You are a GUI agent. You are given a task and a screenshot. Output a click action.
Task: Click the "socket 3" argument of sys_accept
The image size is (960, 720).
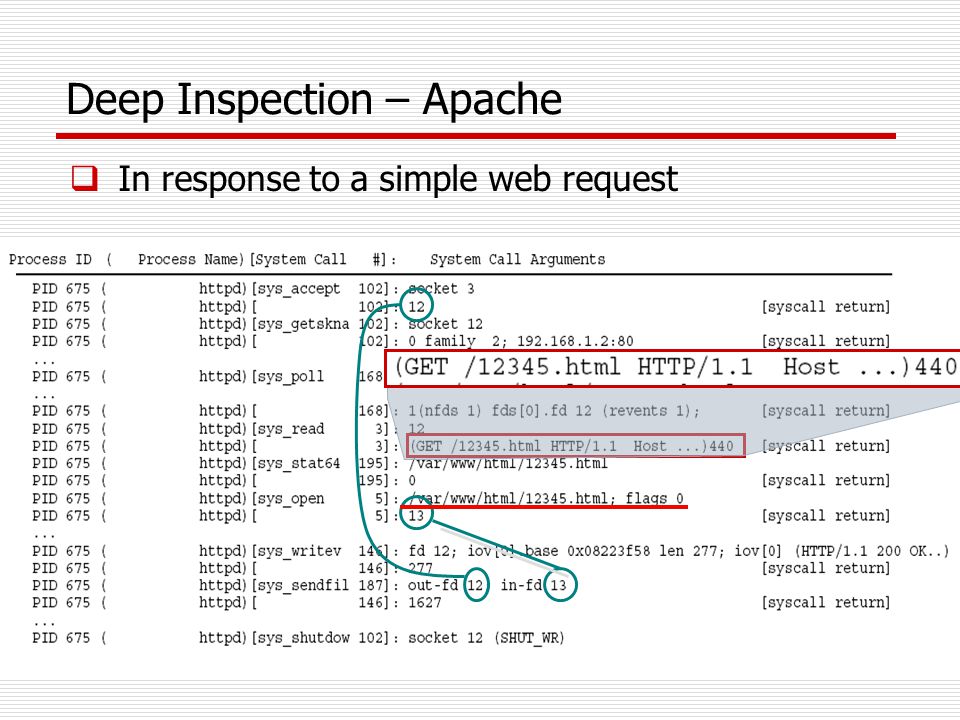pyautogui.click(x=441, y=289)
